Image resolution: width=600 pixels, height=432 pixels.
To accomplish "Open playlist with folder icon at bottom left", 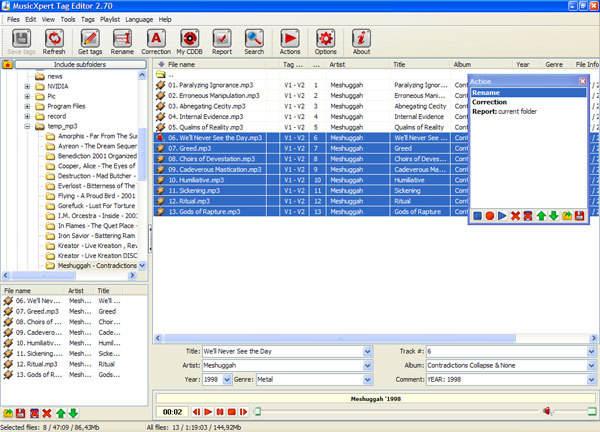I will (x=8, y=413).
